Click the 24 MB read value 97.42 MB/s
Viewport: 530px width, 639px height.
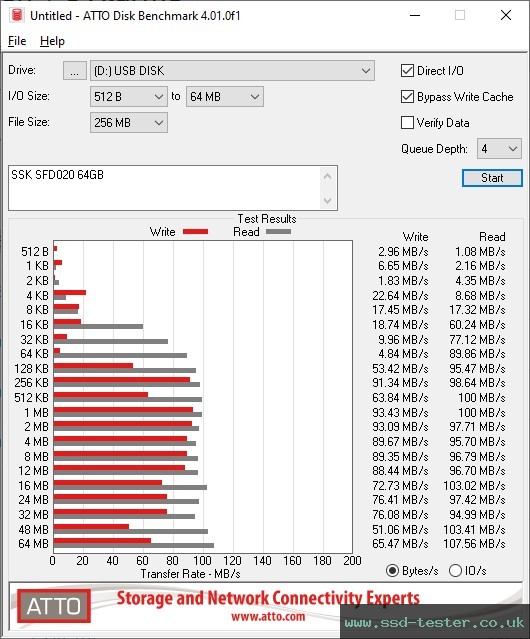tap(477, 500)
